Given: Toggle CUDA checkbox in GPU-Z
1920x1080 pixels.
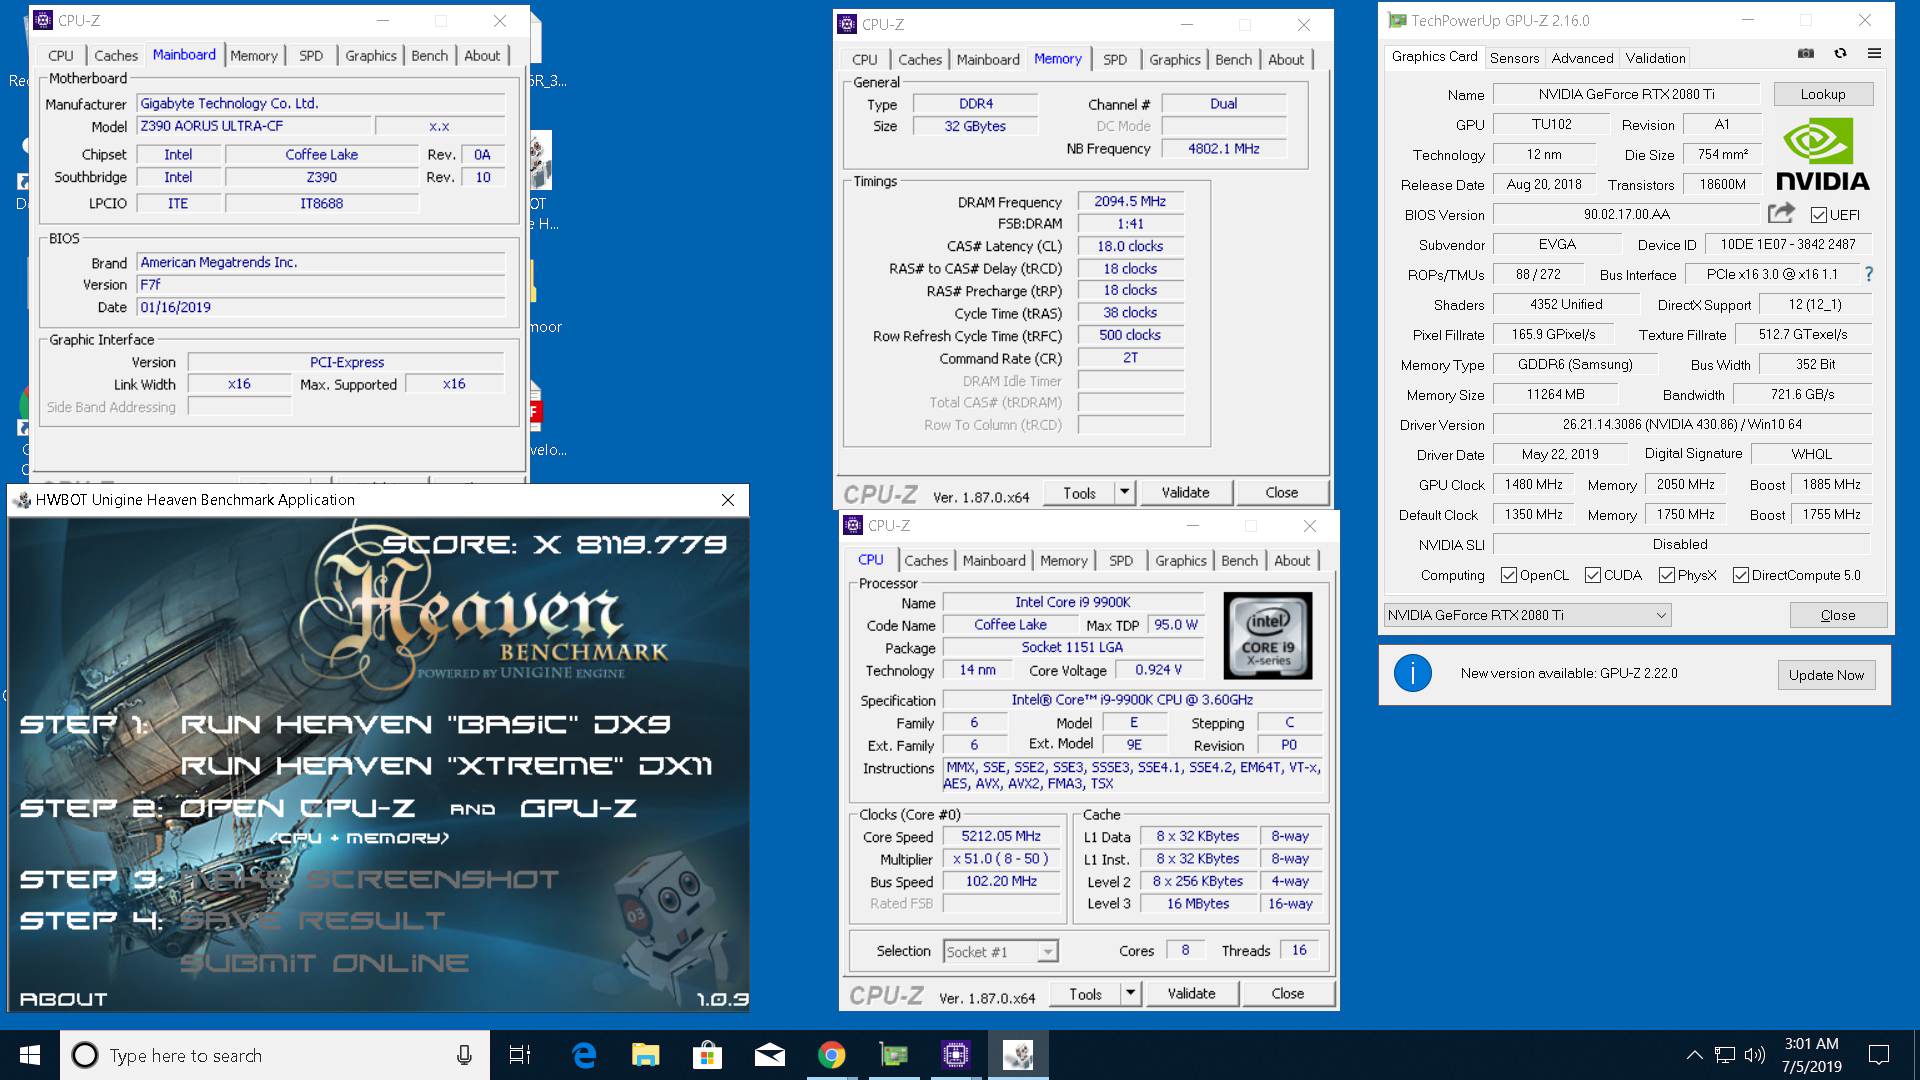Looking at the screenshot, I should pos(1593,575).
